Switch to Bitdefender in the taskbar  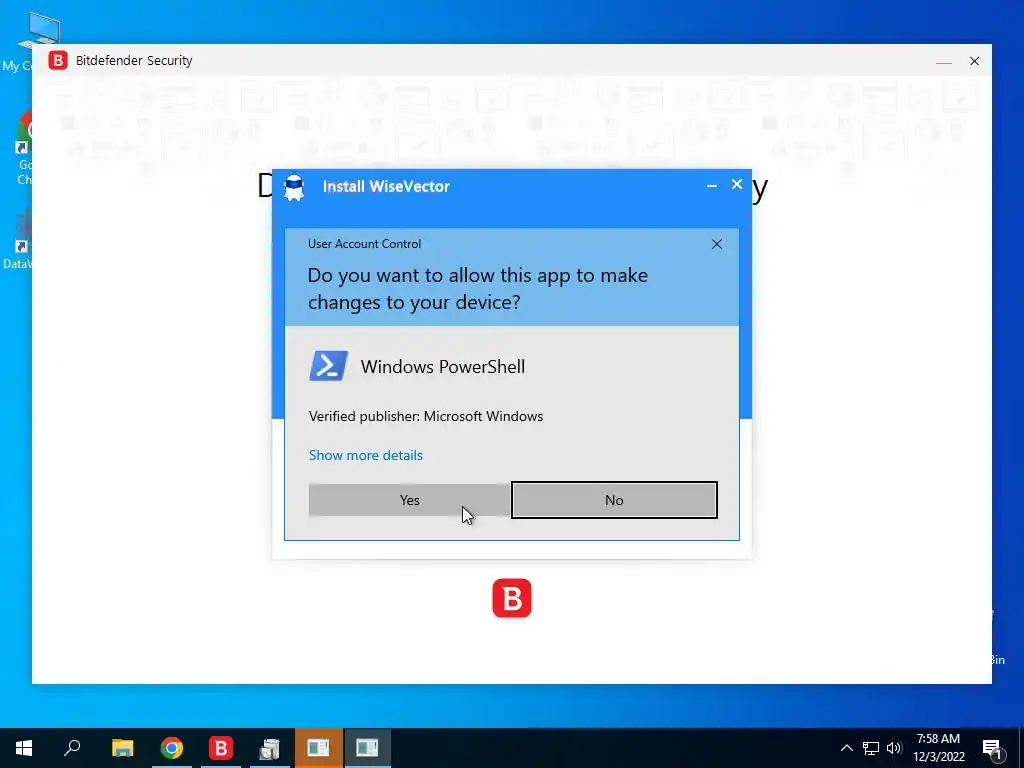click(x=221, y=748)
